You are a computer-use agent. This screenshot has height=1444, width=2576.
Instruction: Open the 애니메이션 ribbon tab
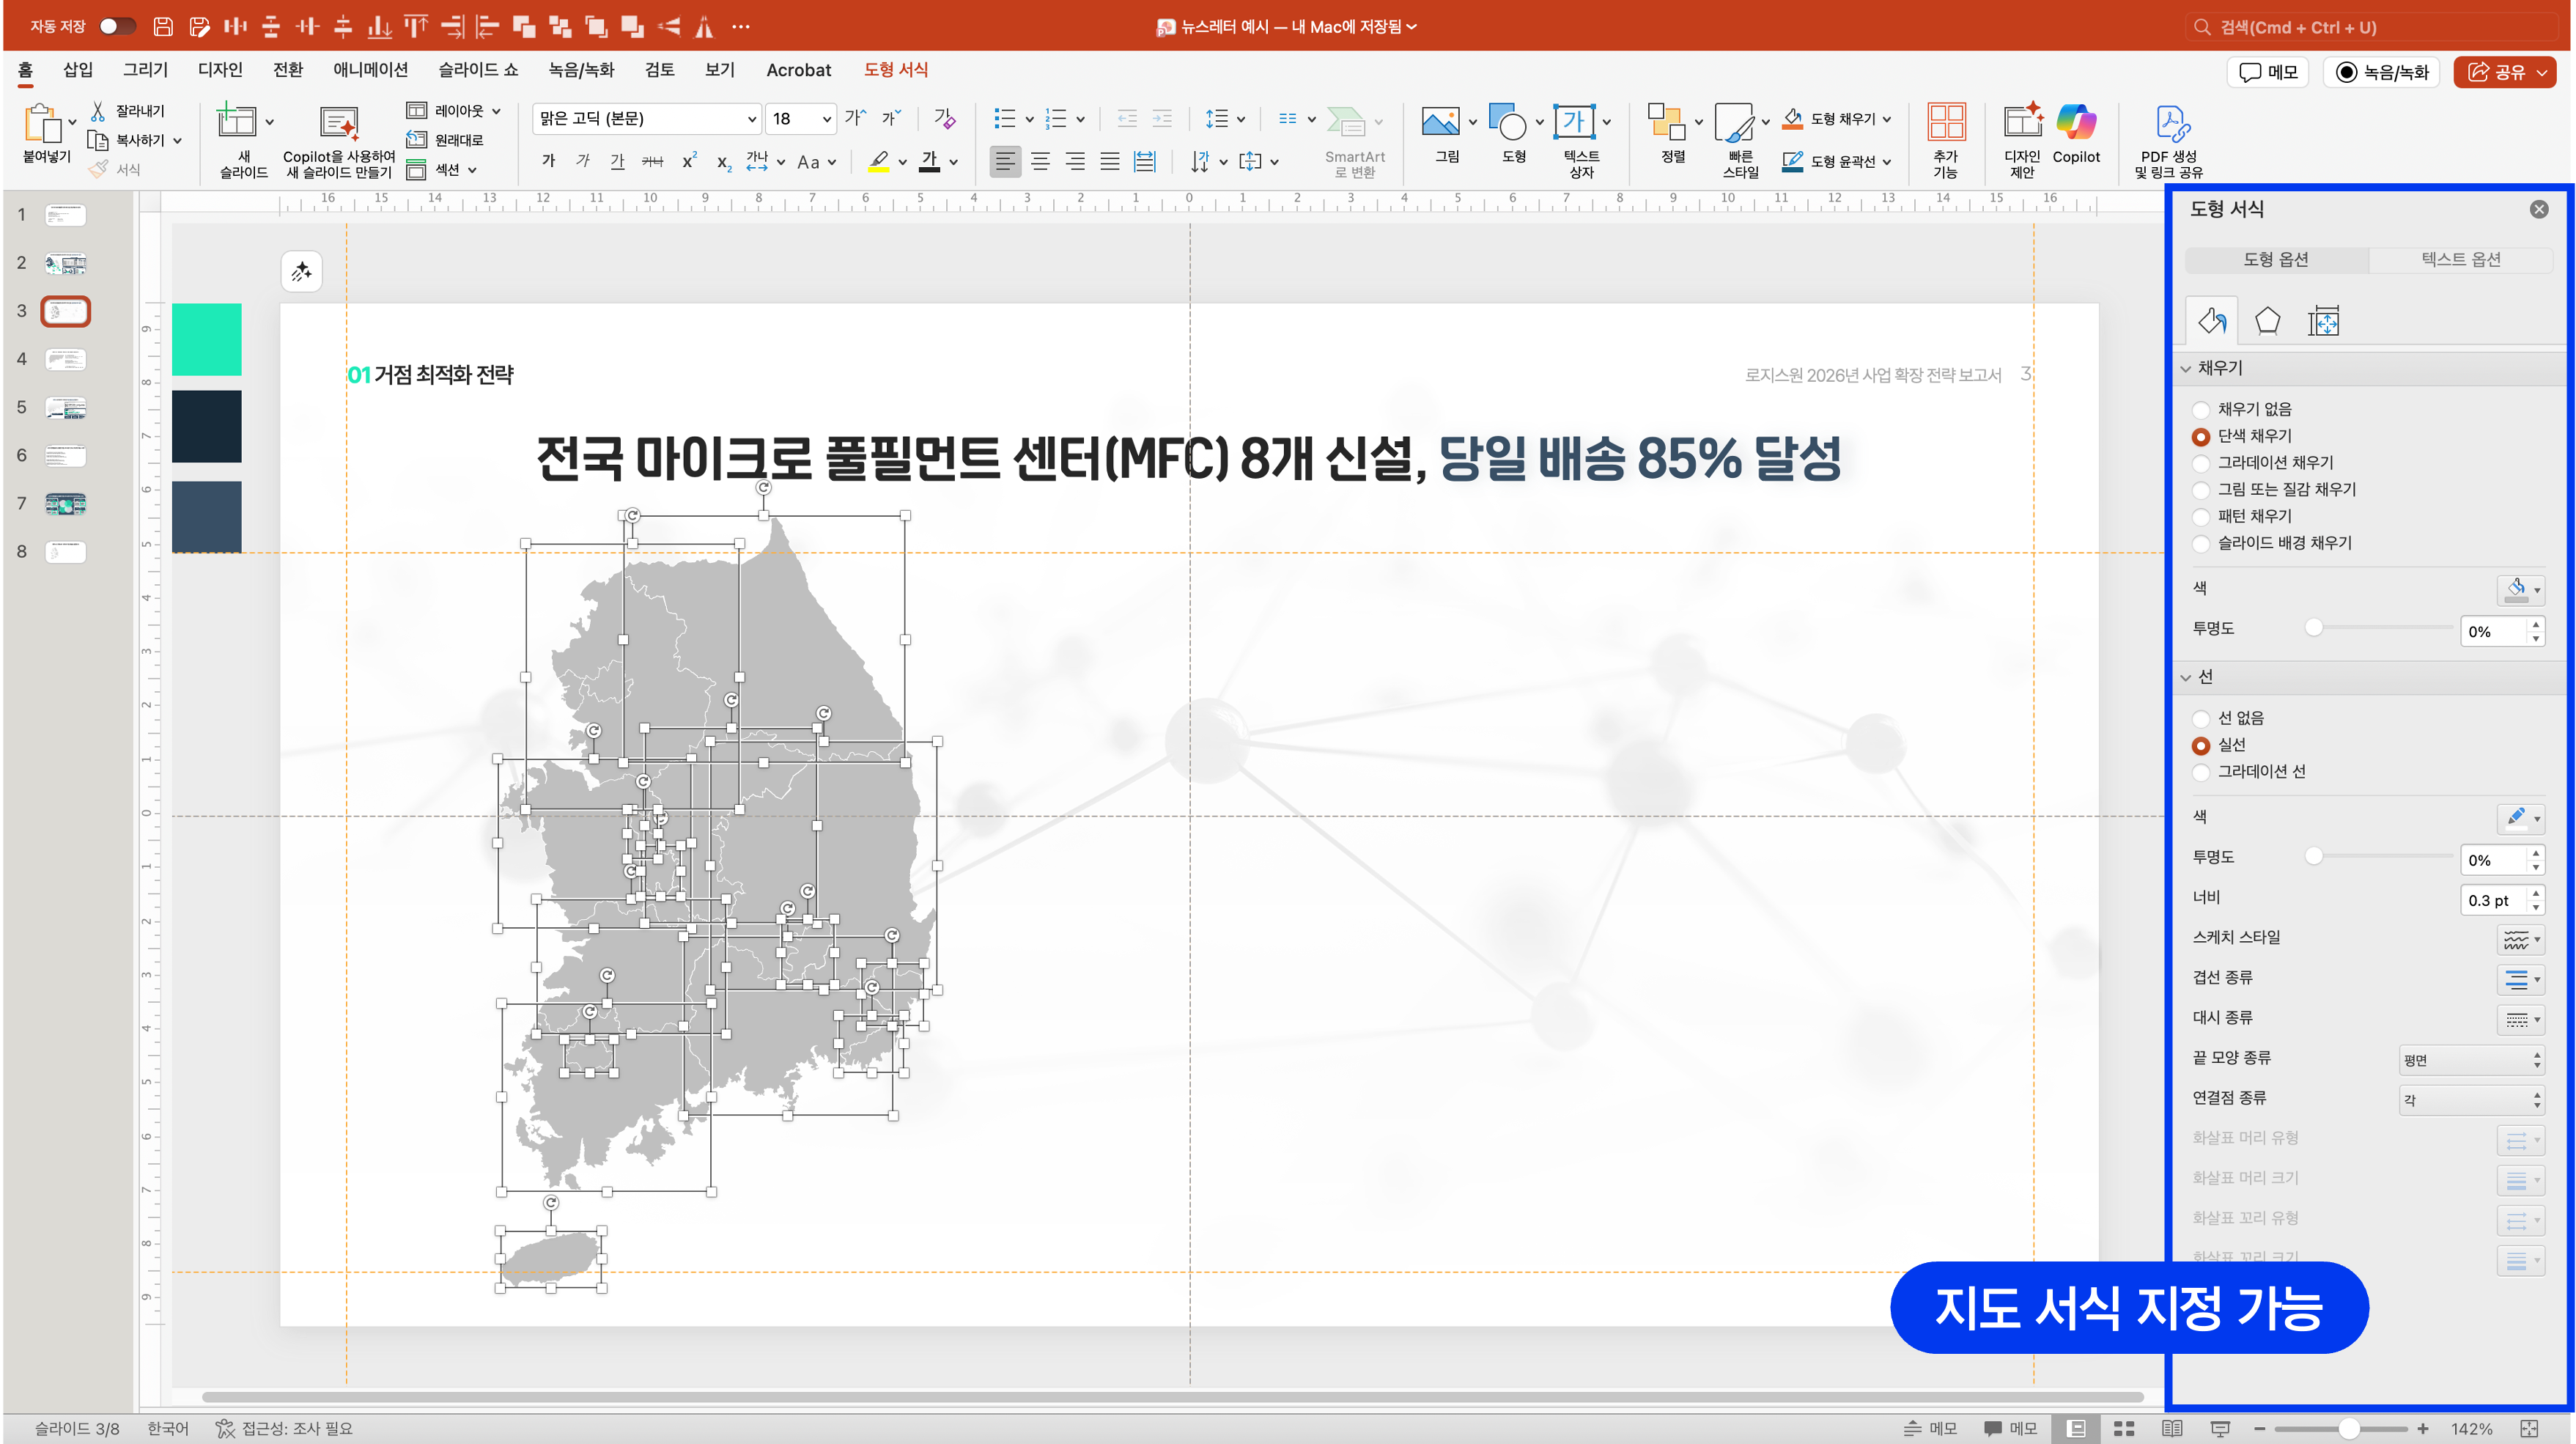tap(370, 70)
